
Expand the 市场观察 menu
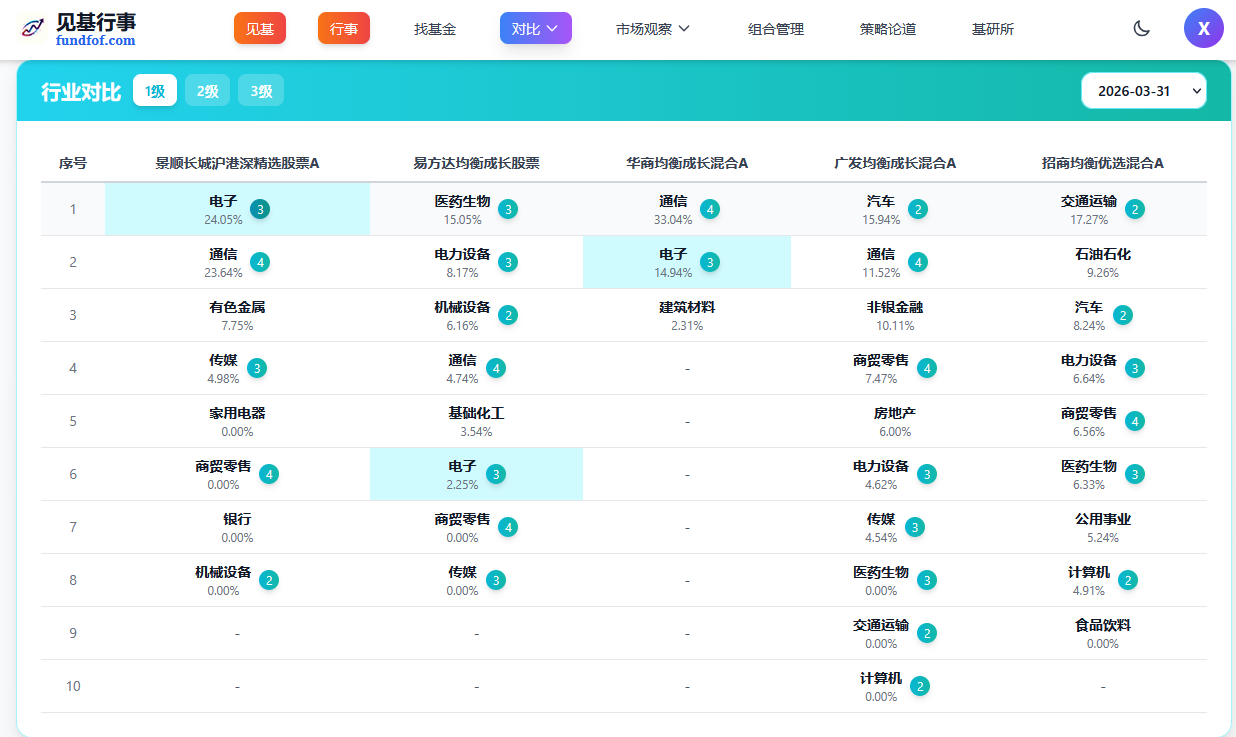click(653, 28)
